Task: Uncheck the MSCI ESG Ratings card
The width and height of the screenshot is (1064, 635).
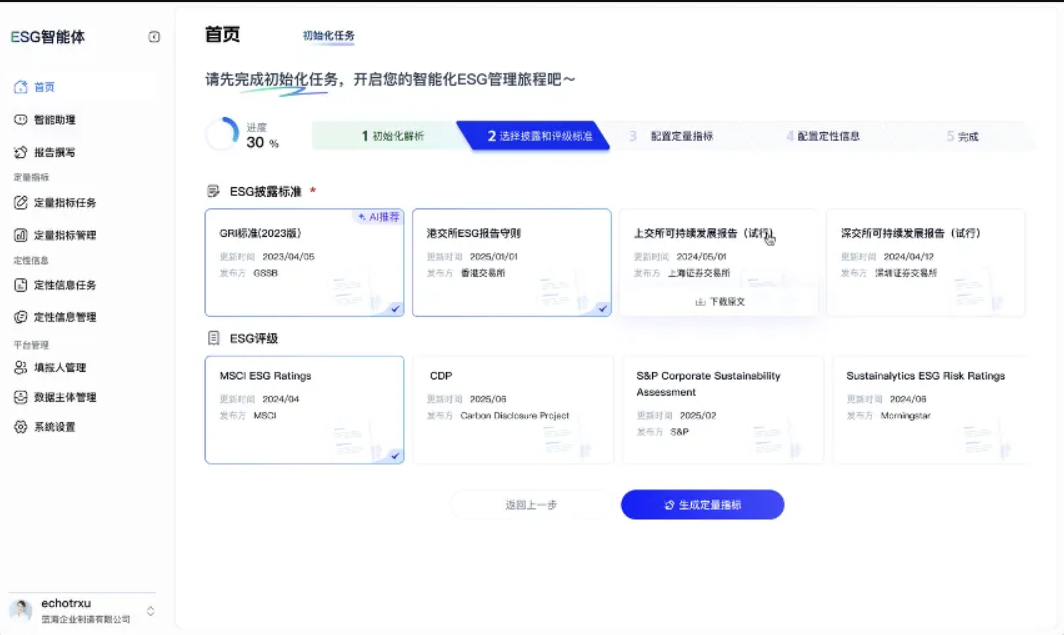Action: (x=304, y=410)
